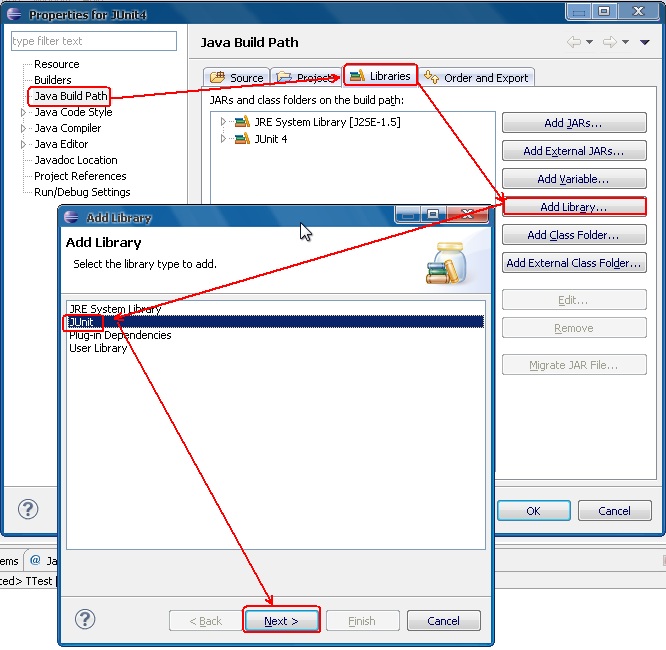Select Java Editor tree item

[x=61, y=144]
